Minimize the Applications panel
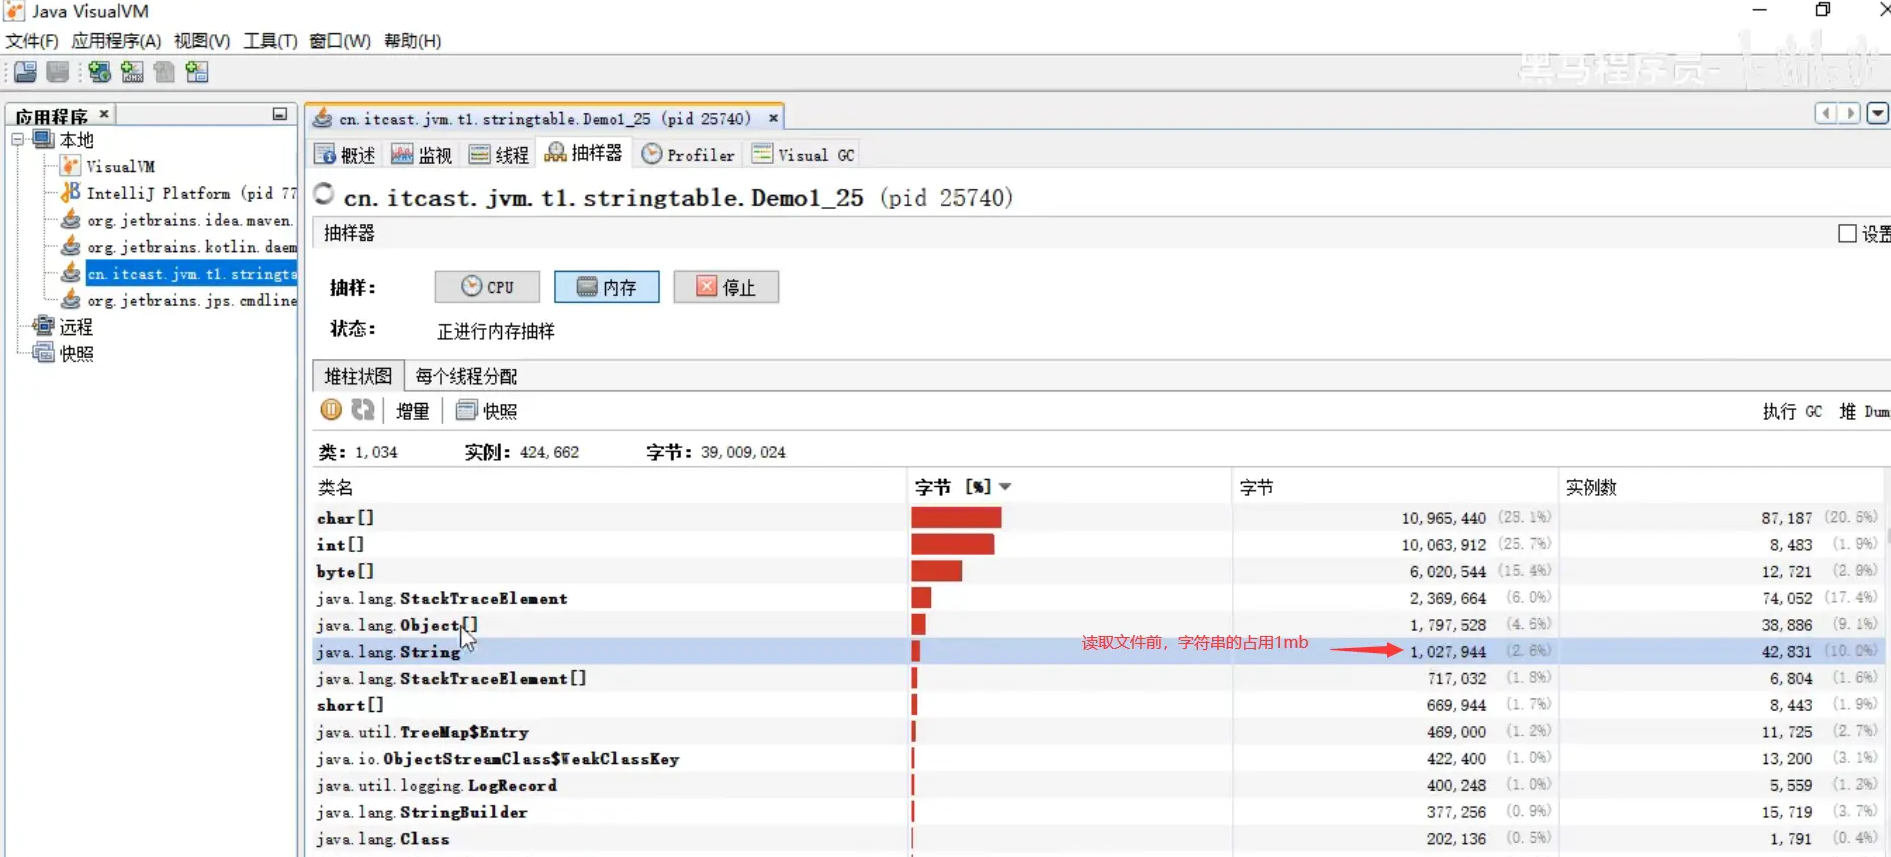 (280, 115)
